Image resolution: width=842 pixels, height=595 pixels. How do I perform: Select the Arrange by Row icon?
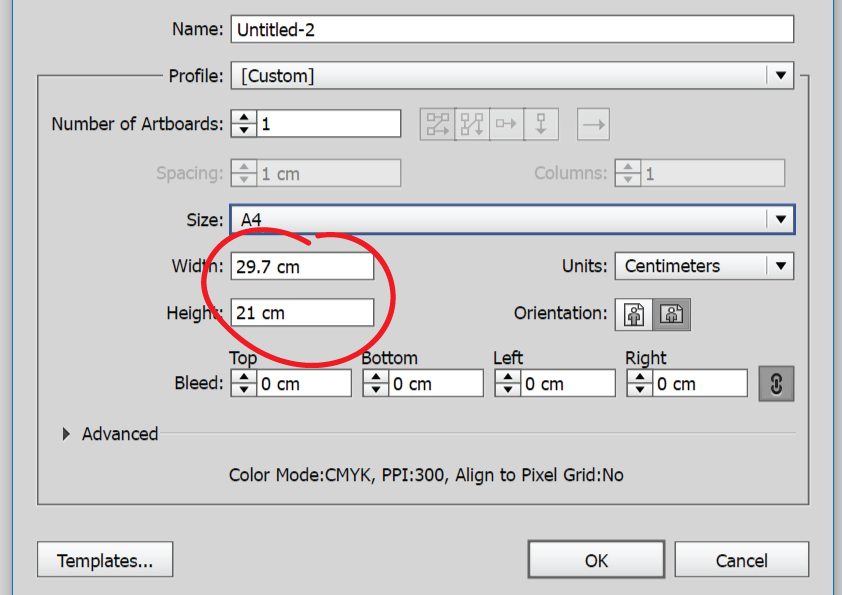pos(506,125)
